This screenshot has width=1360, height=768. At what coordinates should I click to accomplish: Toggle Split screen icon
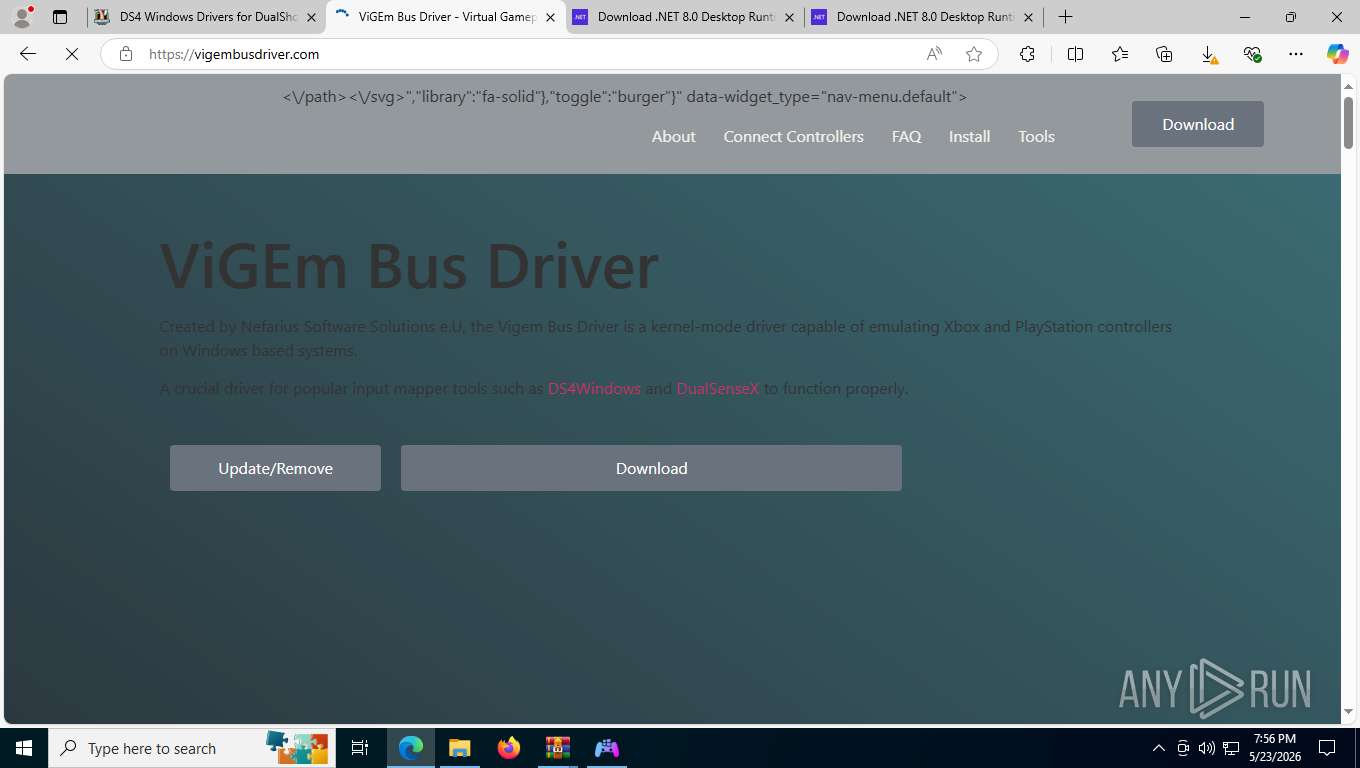pos(1075,54)
